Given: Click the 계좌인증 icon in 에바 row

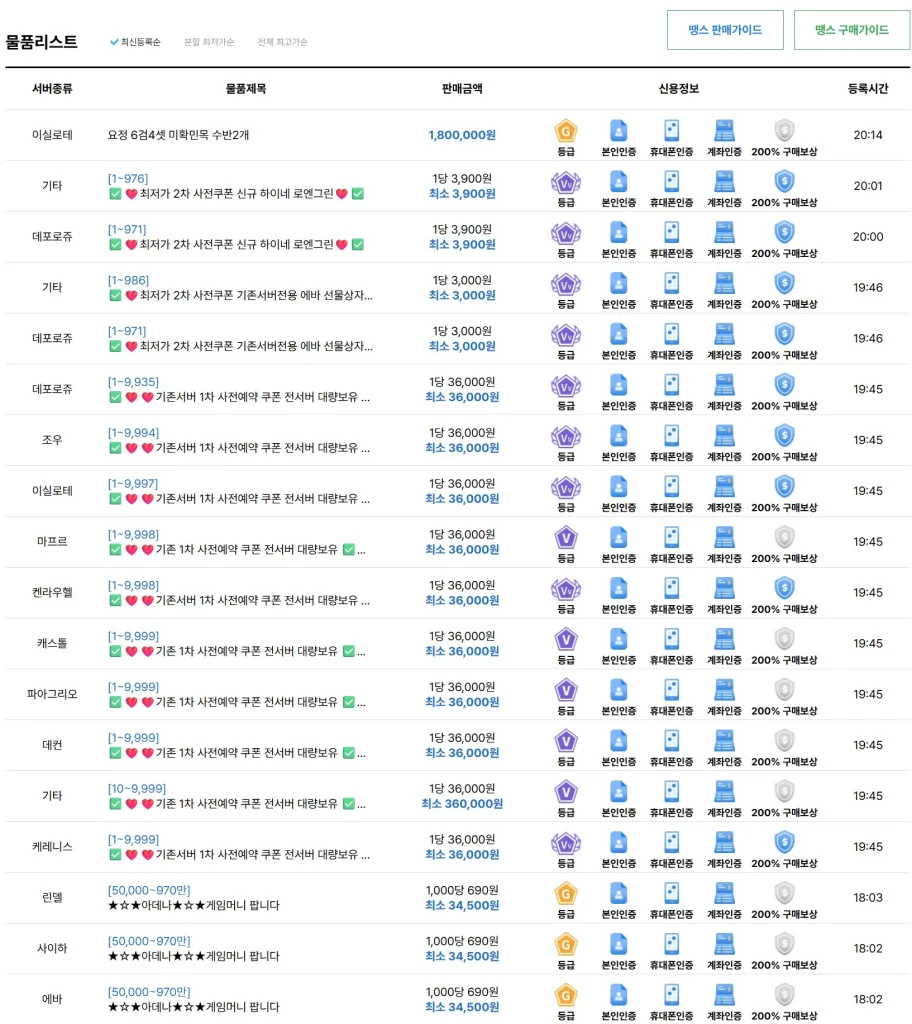Looking at the screenshot, I should (x=724, y=994).
